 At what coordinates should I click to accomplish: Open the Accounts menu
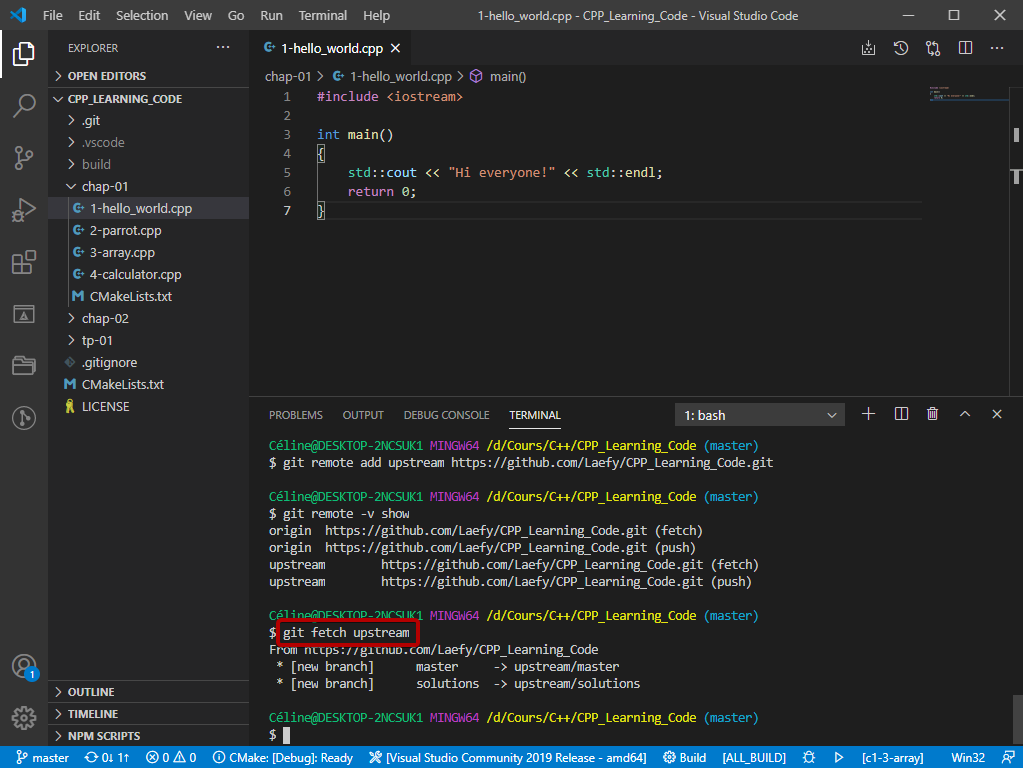coord(23,667)
